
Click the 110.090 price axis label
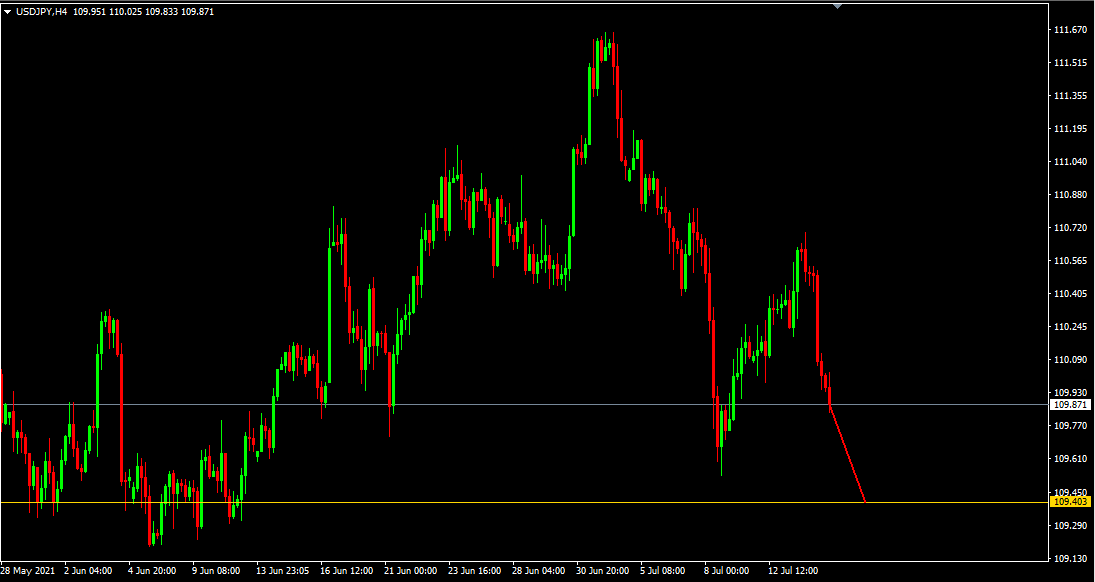coord(1071,360)
